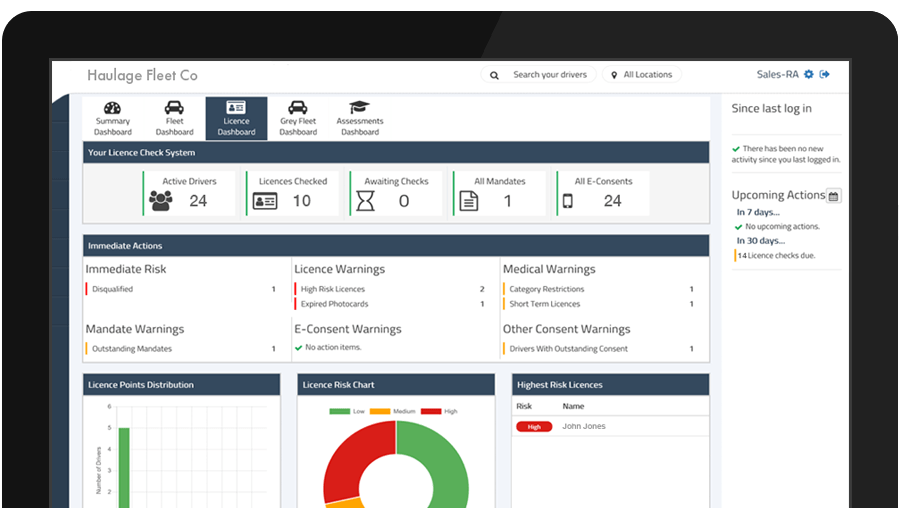Screen dimensions: 900x508
Task: Toggle the High legend swatch
Action: pyautogui.click(x=431, y=412)
